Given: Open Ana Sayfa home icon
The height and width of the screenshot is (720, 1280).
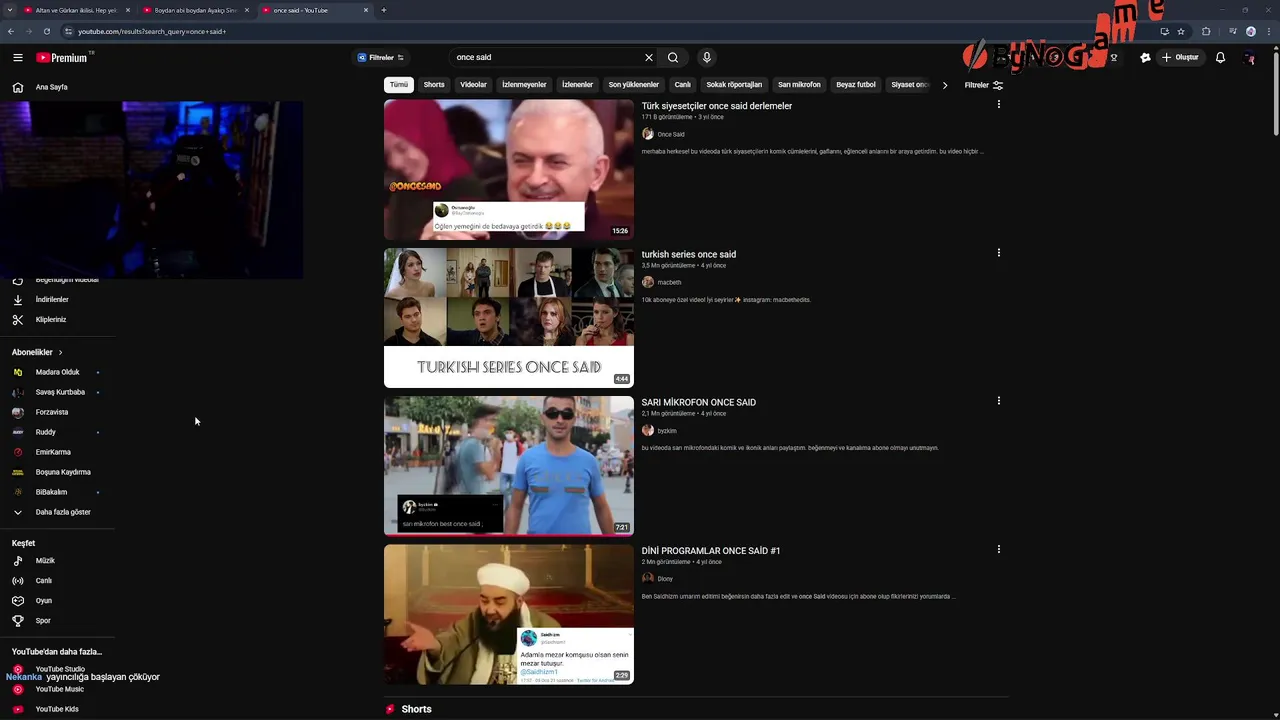Looking at the screenshot, I should tap(17, 87).
